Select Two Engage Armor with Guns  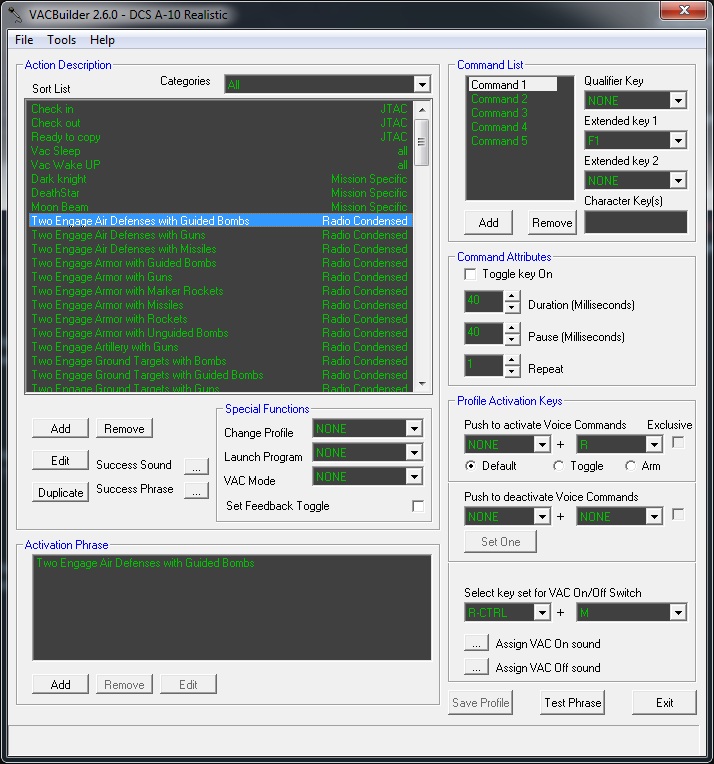(x=219, y=277)
